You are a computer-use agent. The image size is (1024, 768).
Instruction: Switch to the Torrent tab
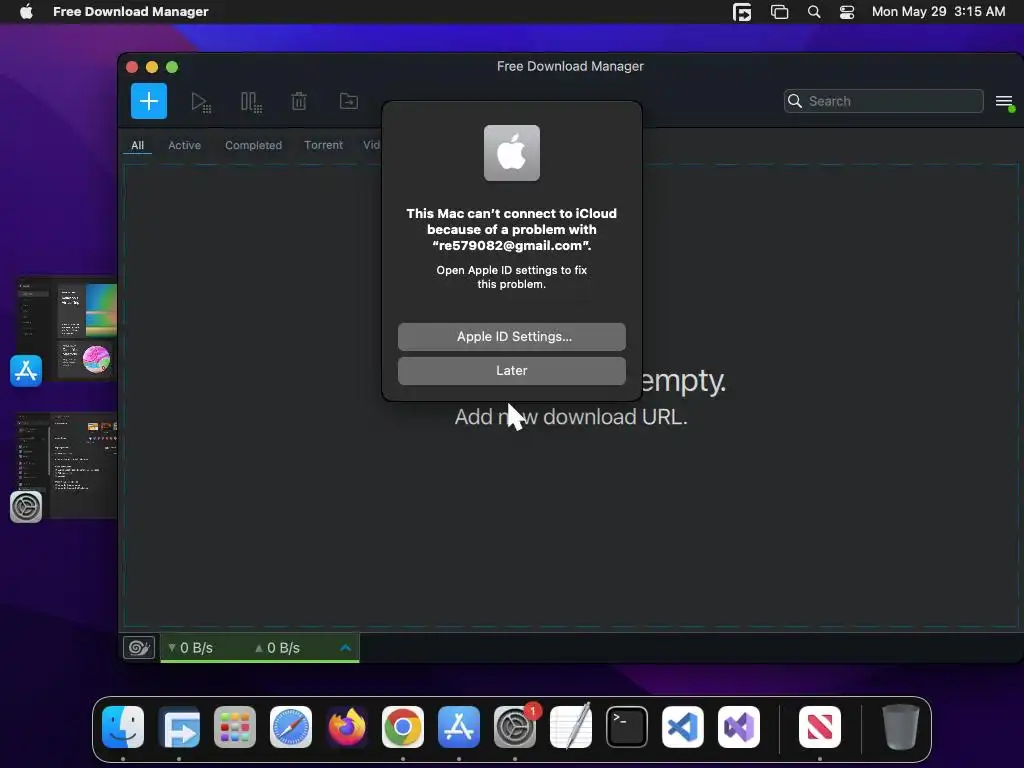pyautogui.click(x=323, y=145)
